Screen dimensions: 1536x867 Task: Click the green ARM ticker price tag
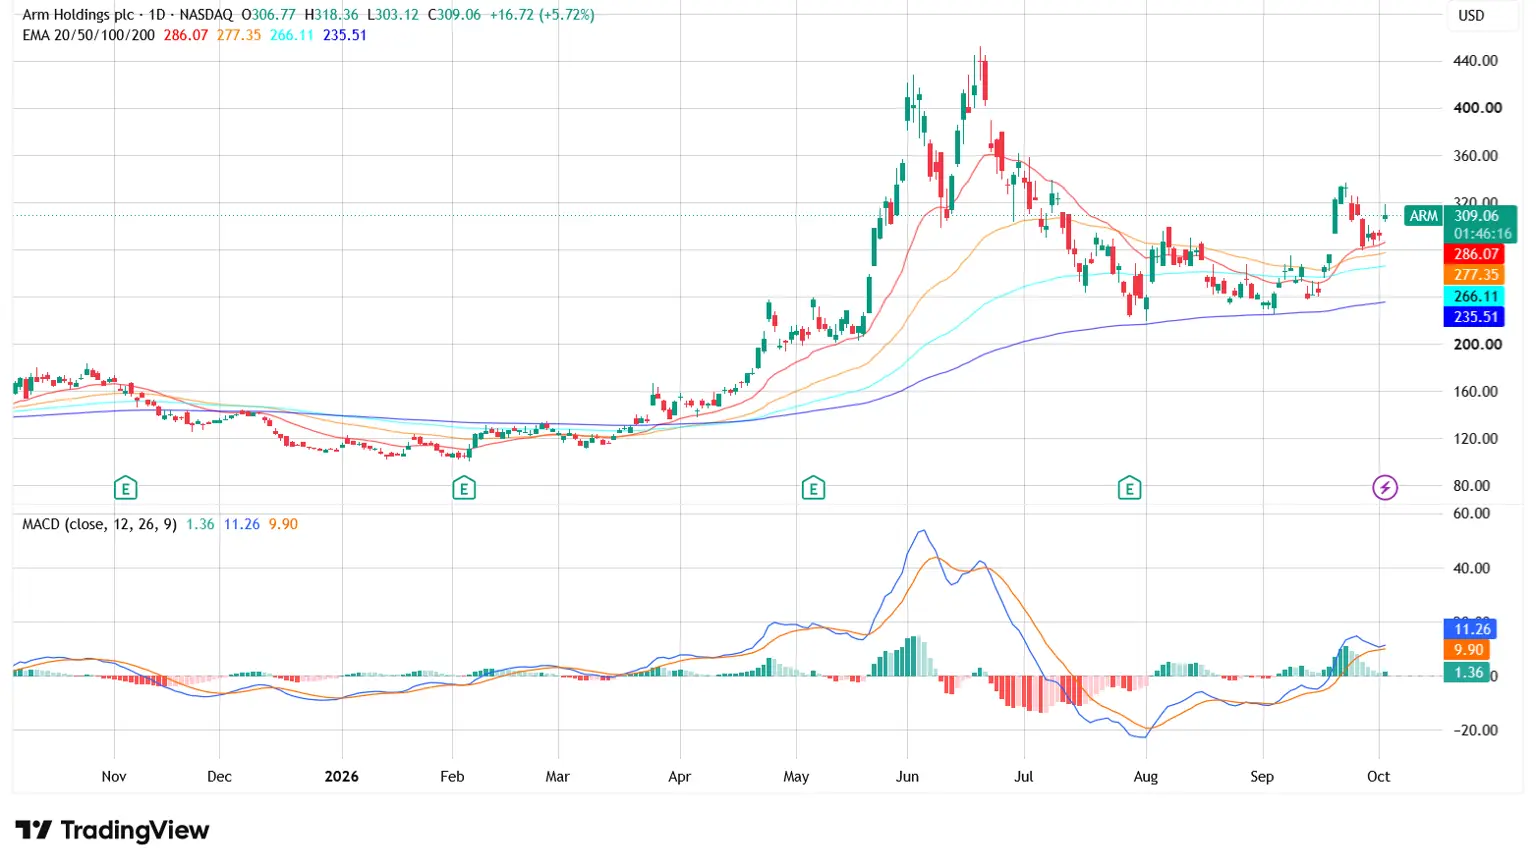coord(1423,216)
